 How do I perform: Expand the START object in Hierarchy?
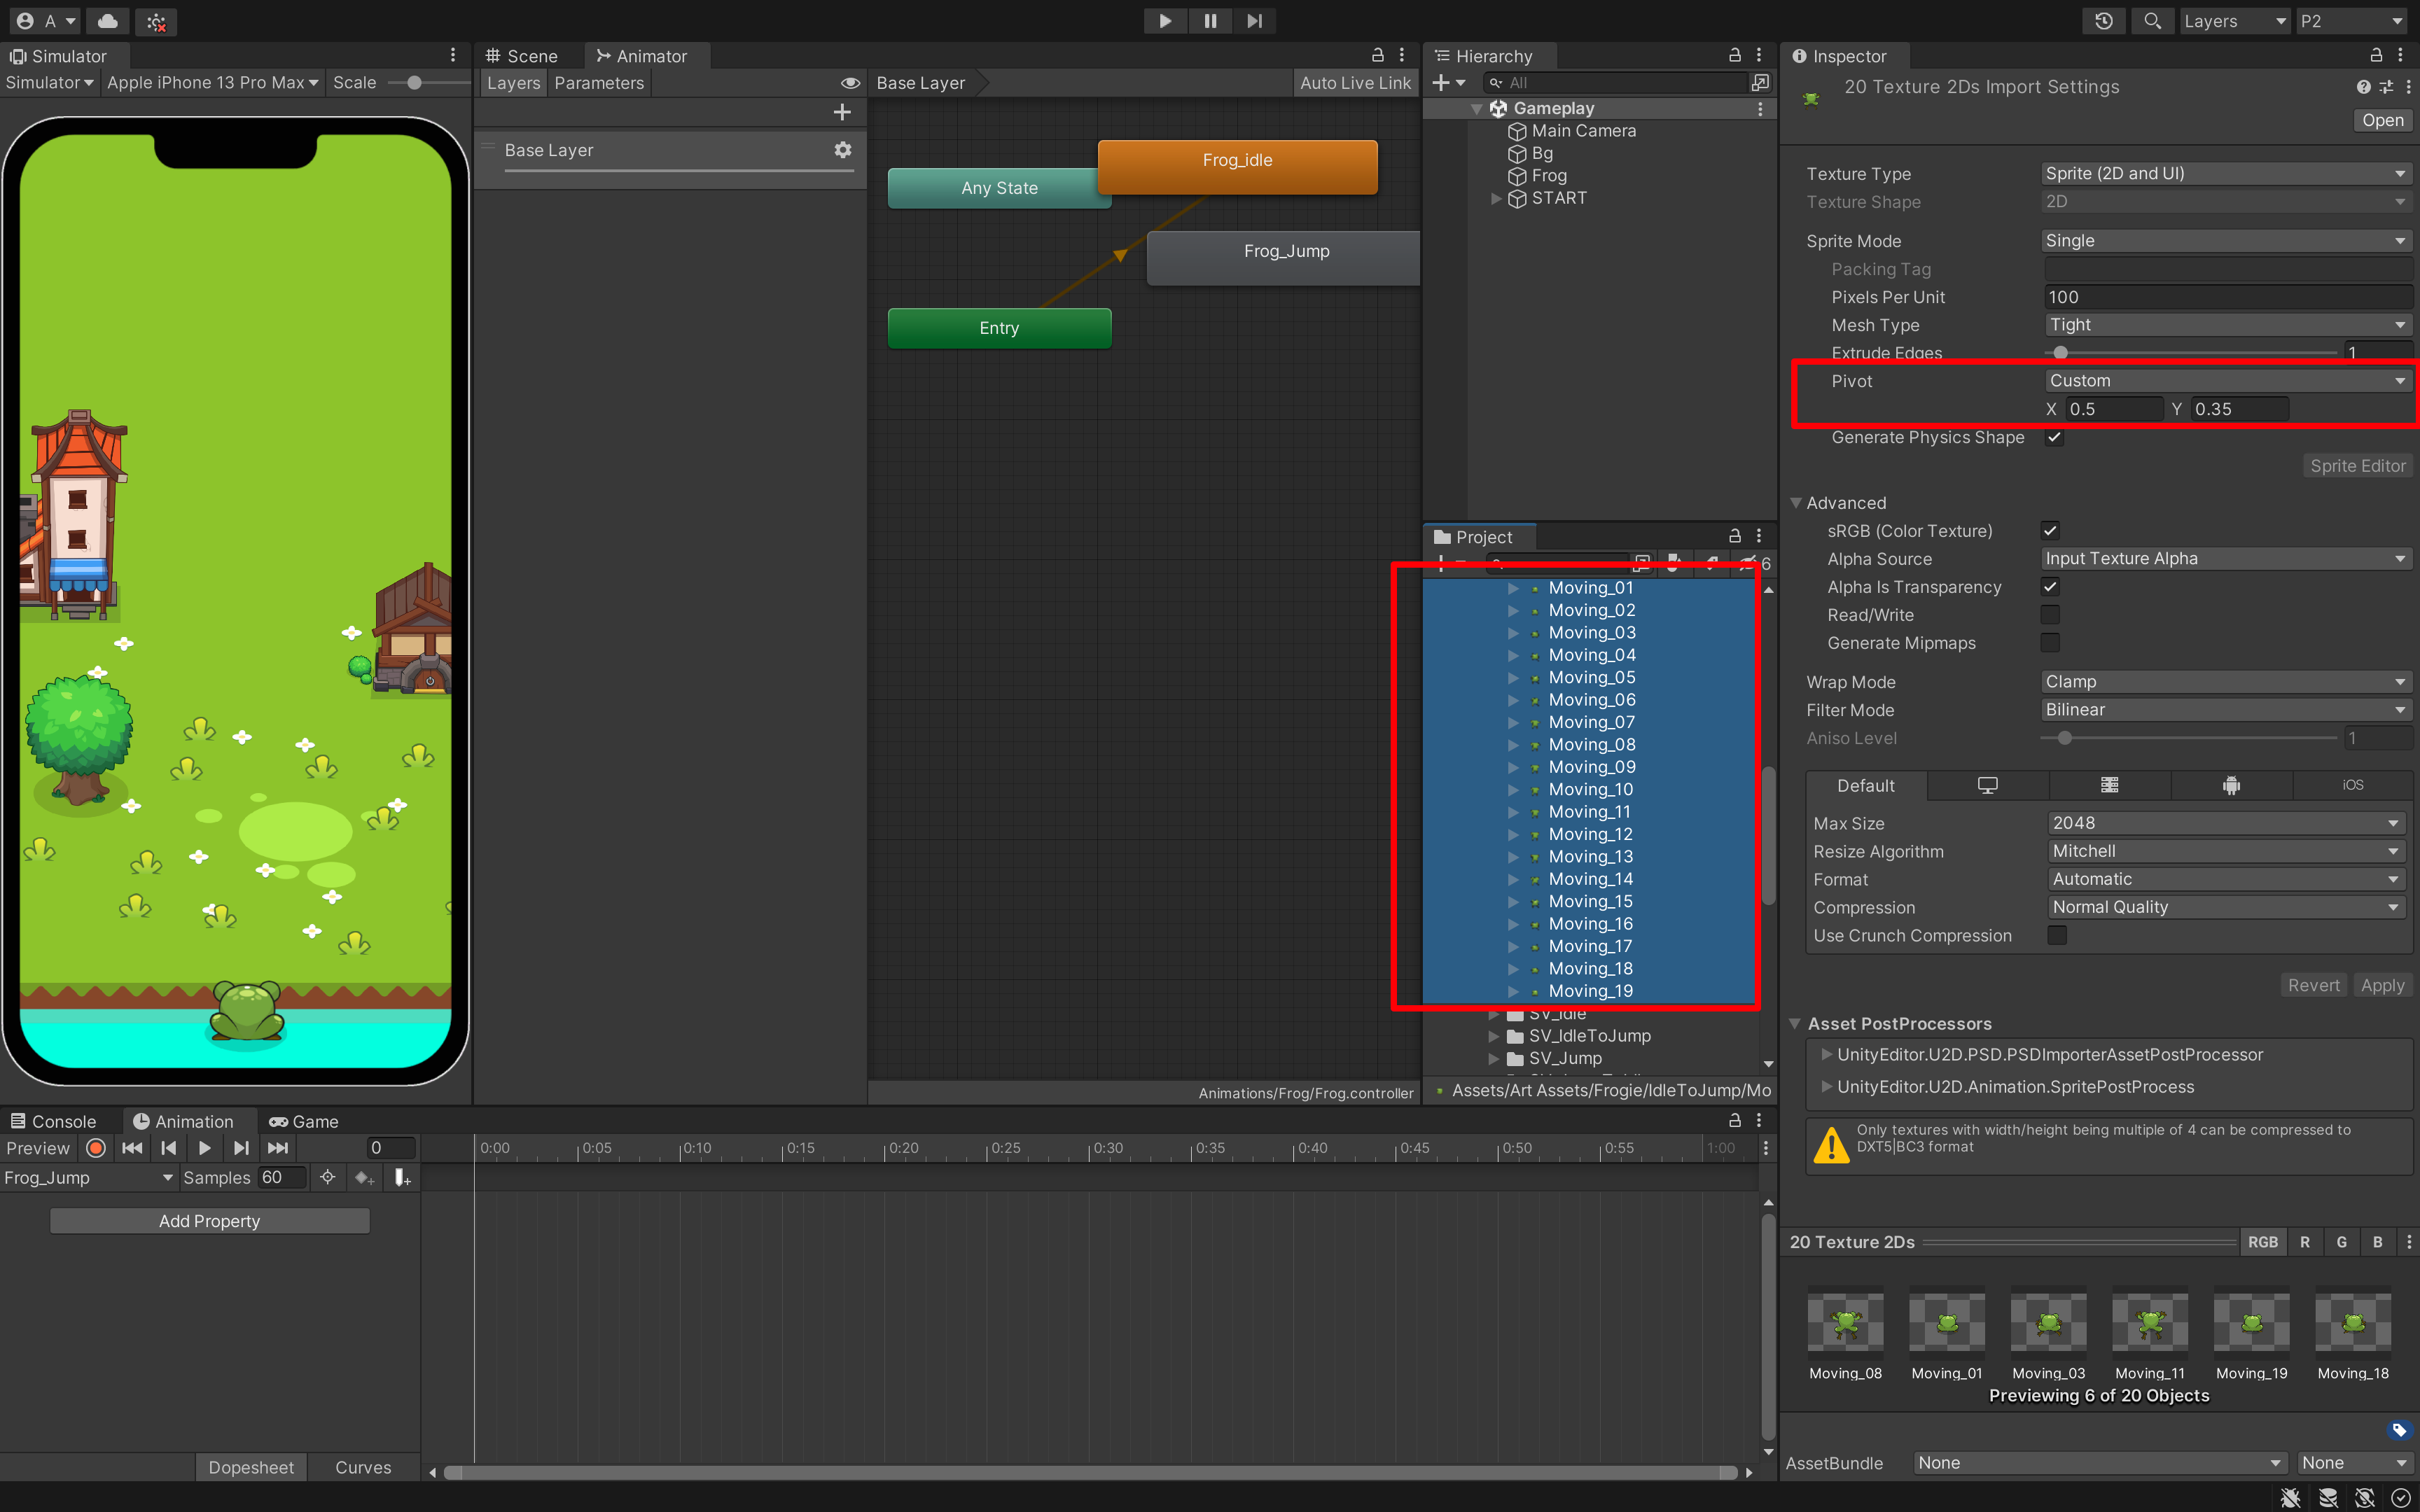click(1496, 198)
